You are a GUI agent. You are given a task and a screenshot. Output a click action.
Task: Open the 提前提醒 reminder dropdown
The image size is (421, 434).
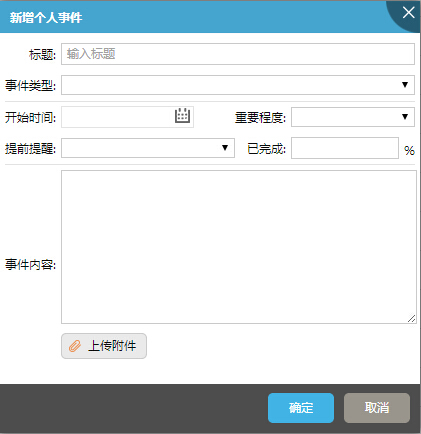pos(148,148)
